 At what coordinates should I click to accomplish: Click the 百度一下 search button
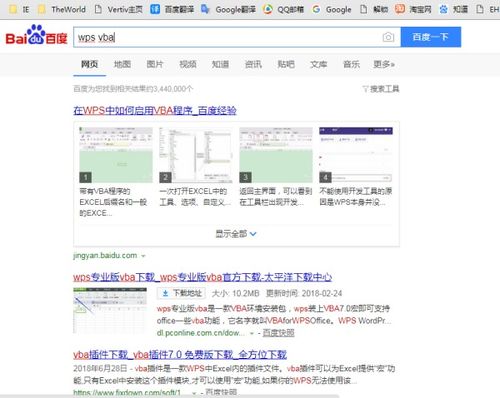pyautogui.click(x=431, y=37)
